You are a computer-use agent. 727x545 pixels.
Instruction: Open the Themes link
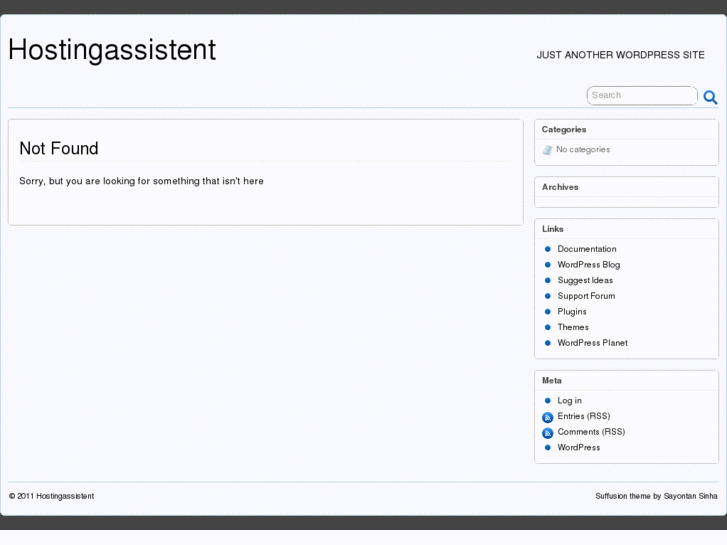tap(573, 327)
